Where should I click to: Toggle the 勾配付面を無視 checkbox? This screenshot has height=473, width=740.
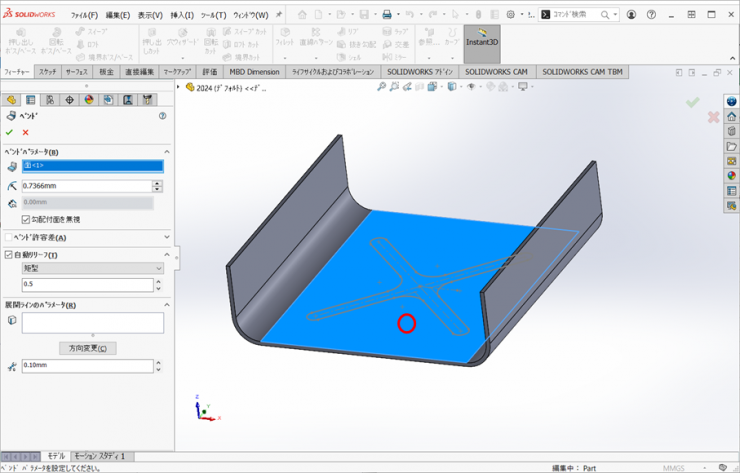[x=26, y=219]
